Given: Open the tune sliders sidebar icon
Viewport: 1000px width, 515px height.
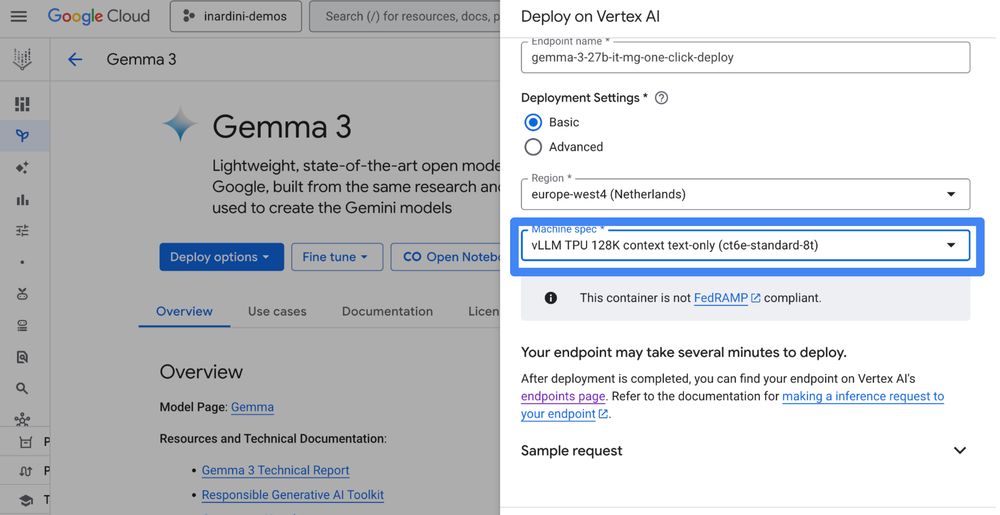Looking at the screenshot, I should coord(22,231).
